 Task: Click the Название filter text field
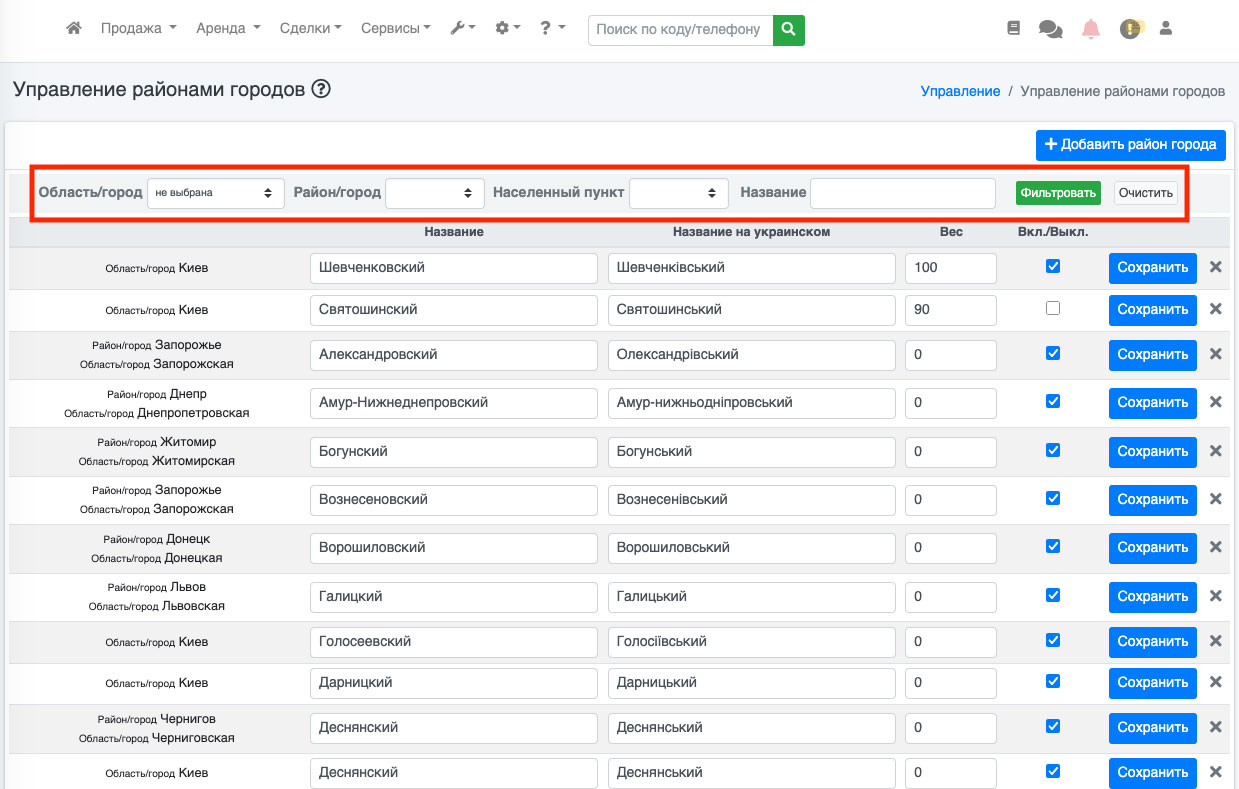[x=902, y=193]
